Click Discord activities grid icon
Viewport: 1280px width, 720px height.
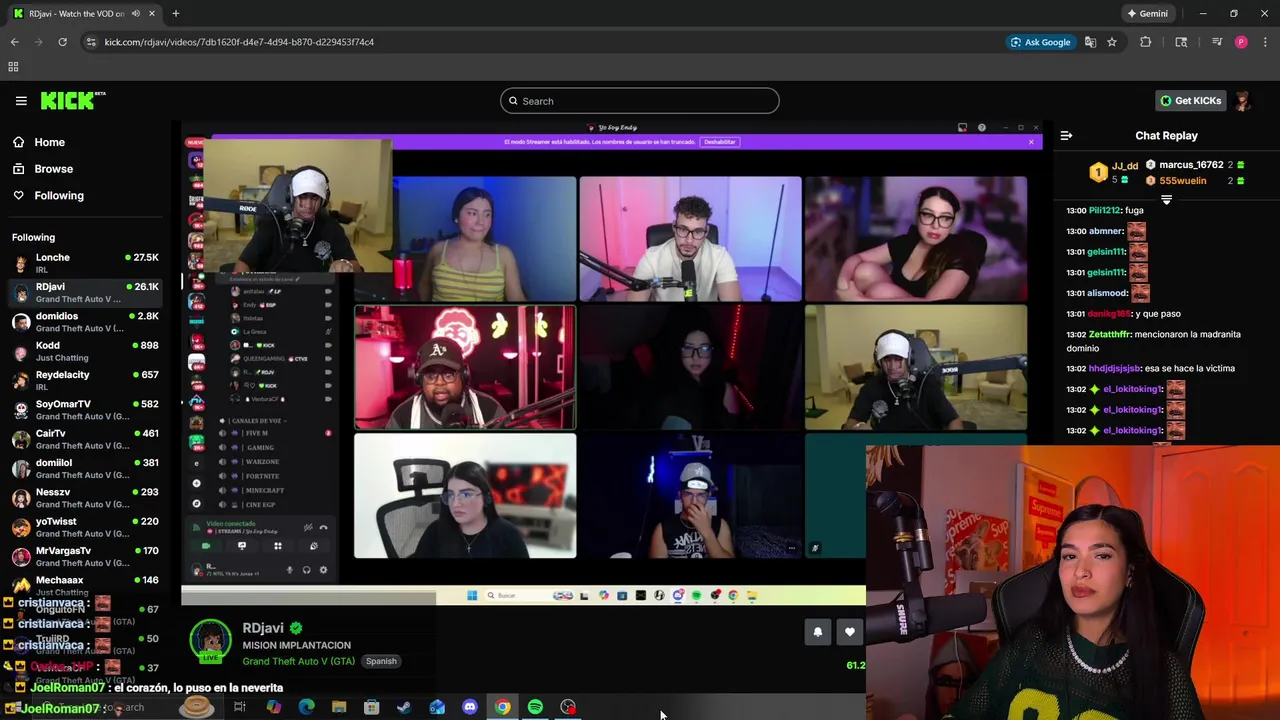(277, 546)
